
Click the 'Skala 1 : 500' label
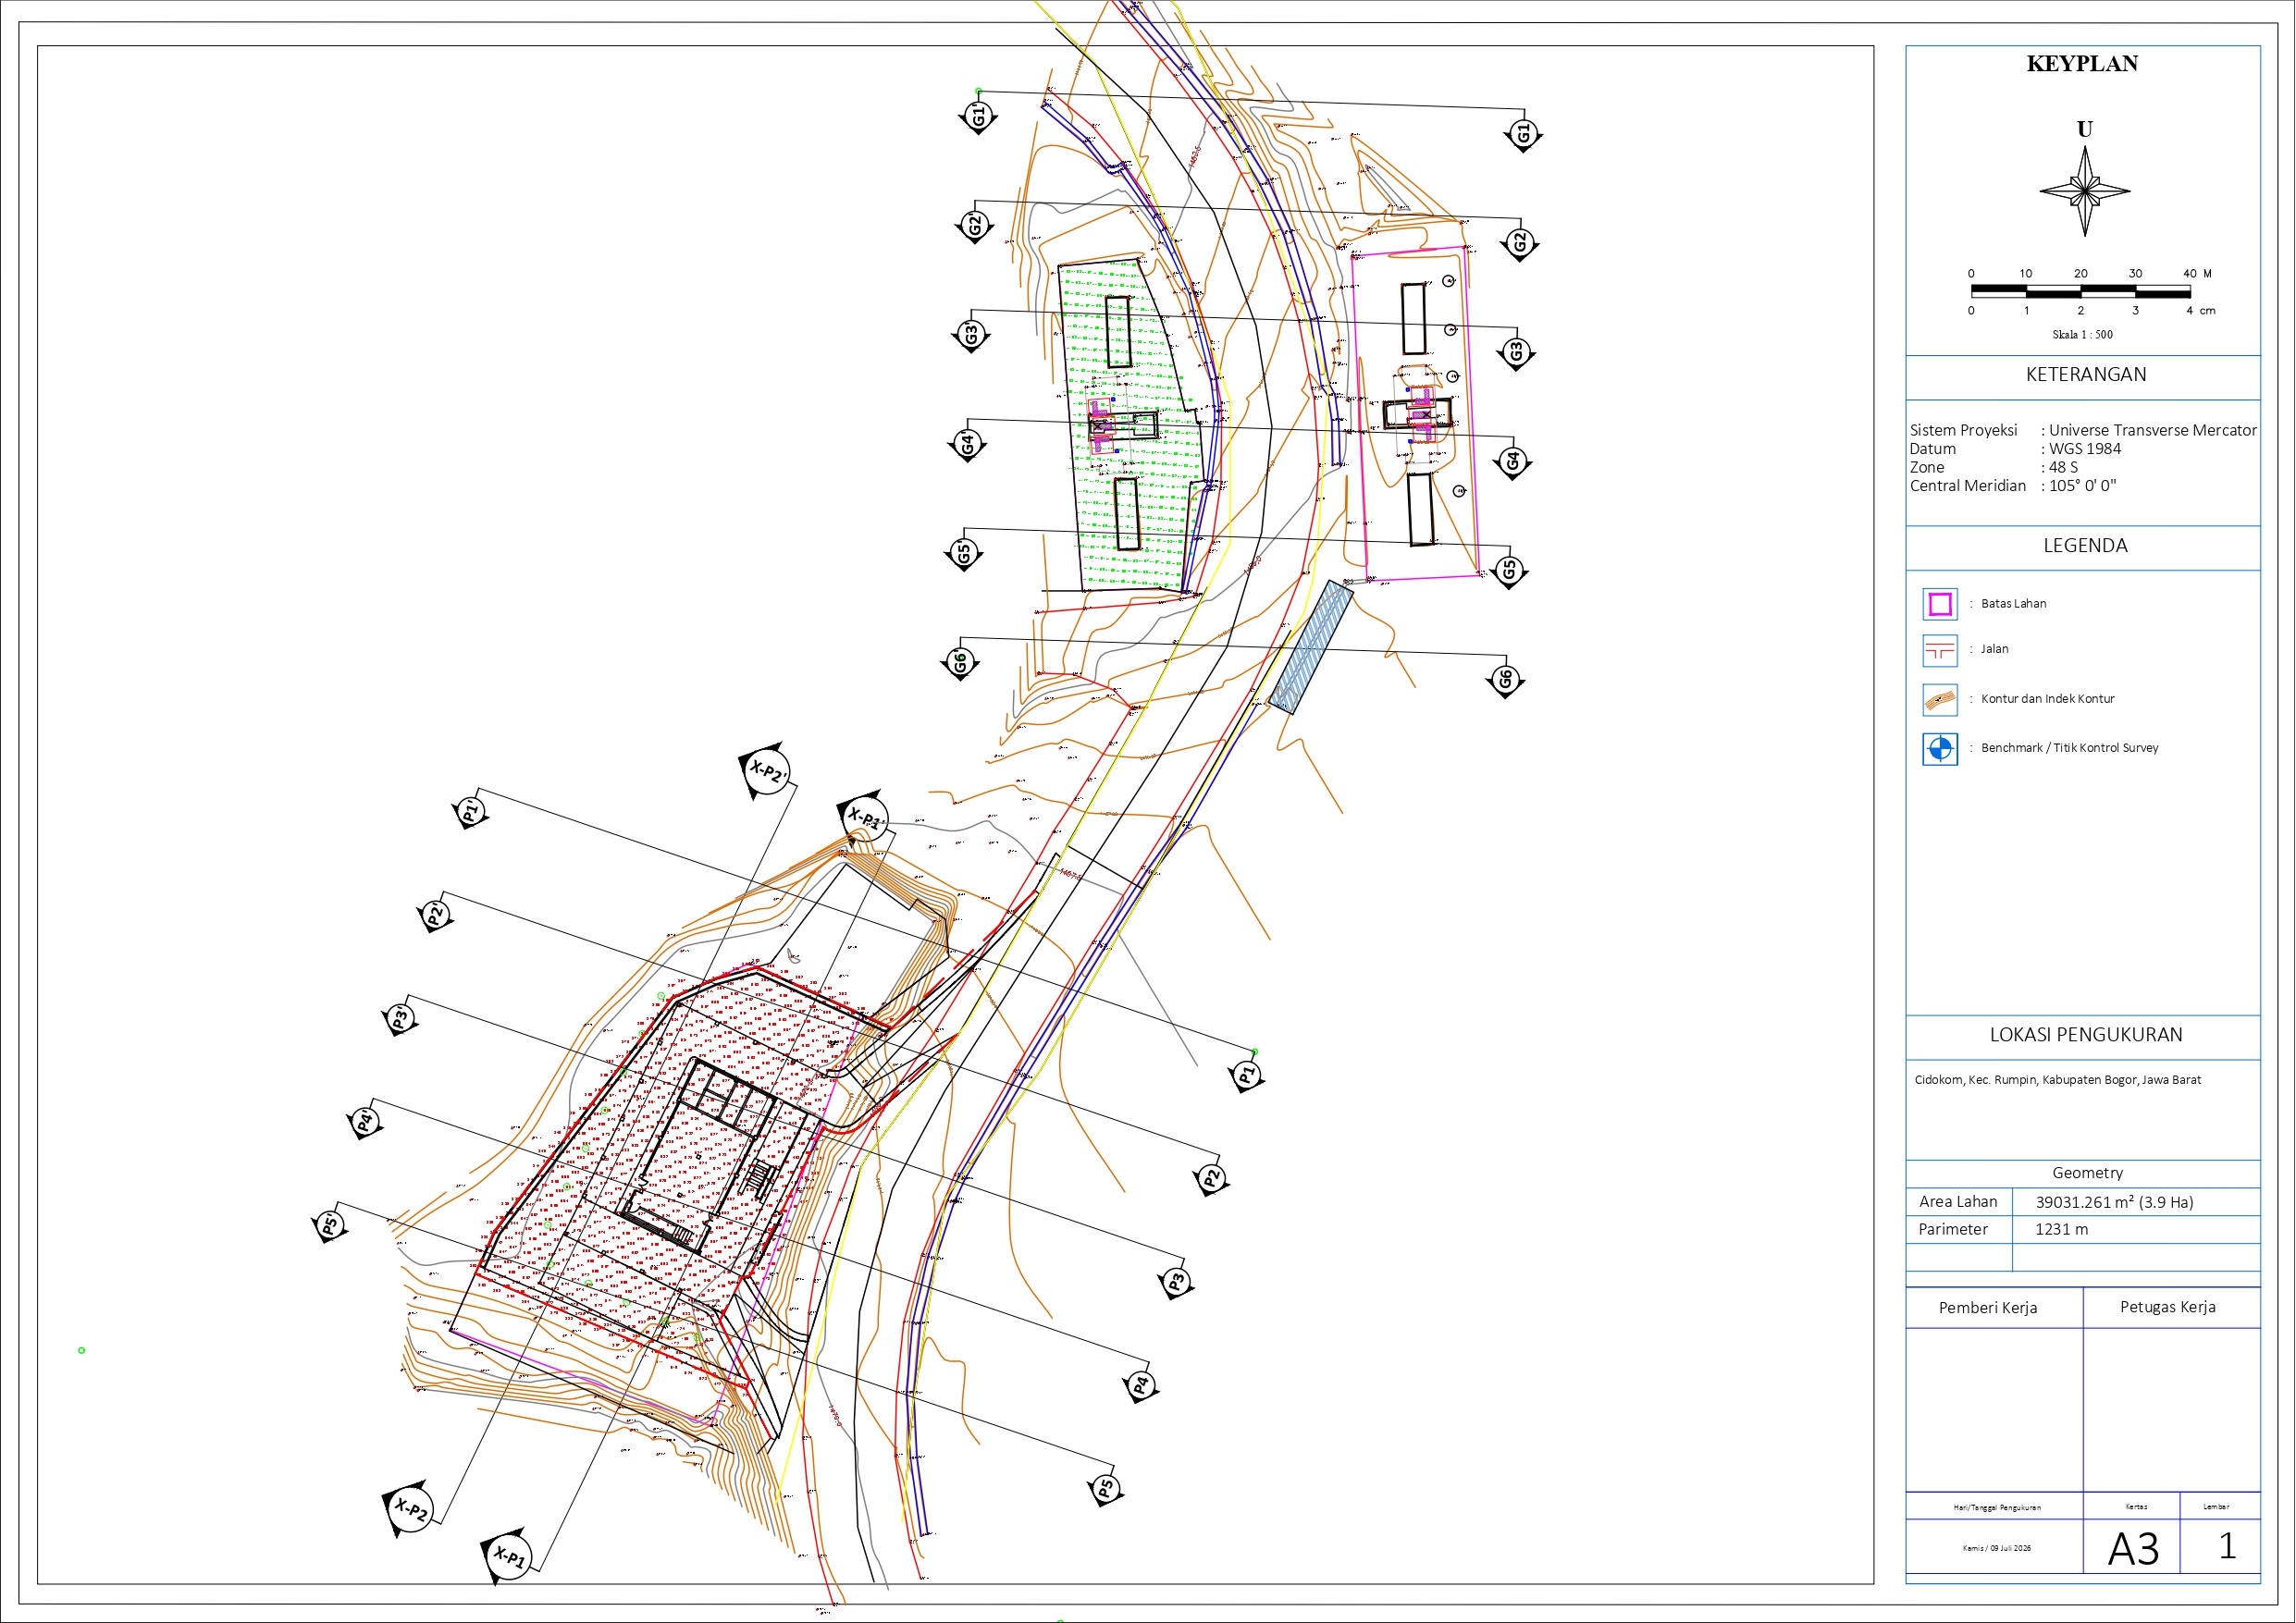click(2082, 335)
